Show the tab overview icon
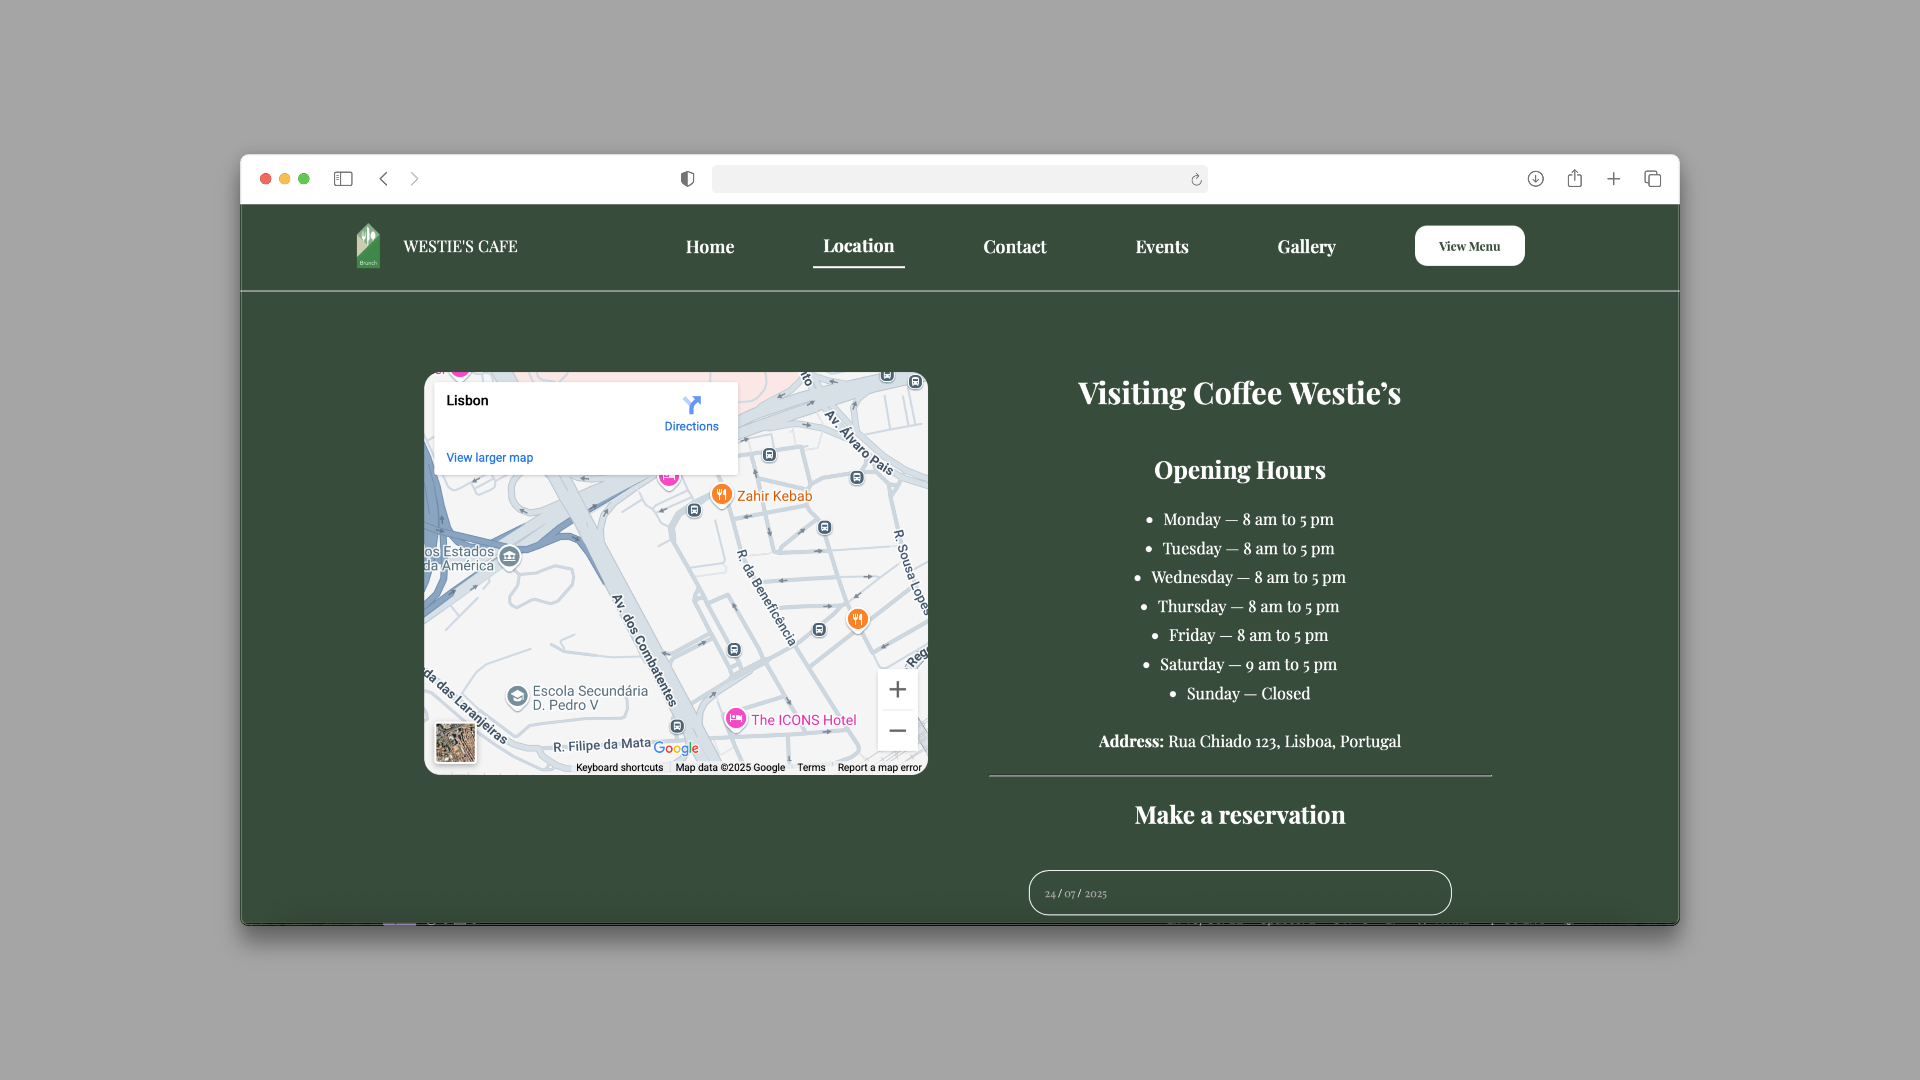The width and height of the screenshot is (1920, 1080). pos(1652,179)
